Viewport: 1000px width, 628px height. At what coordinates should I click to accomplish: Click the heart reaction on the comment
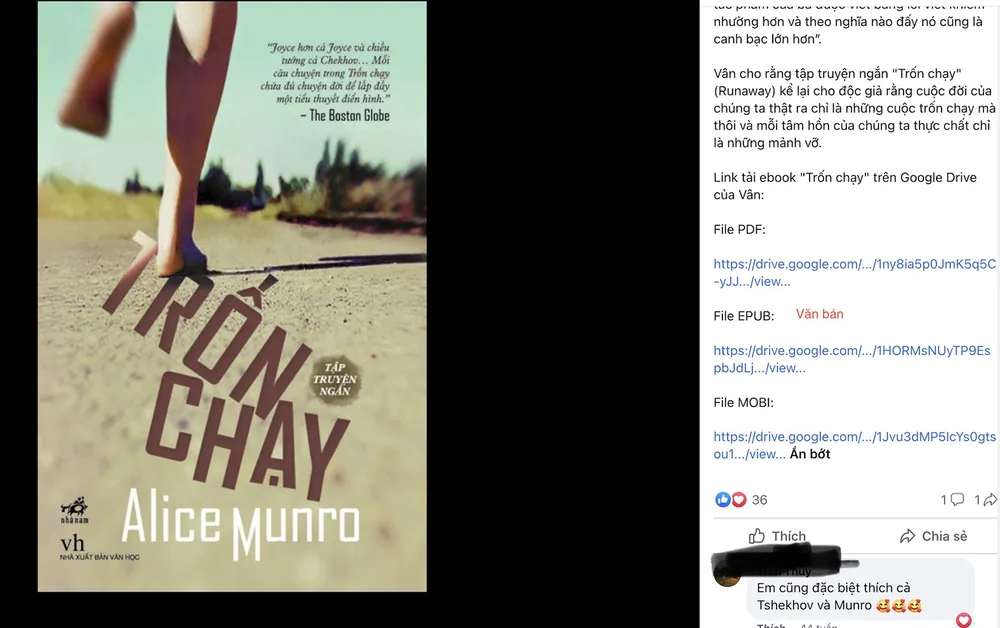pos(964,620)
